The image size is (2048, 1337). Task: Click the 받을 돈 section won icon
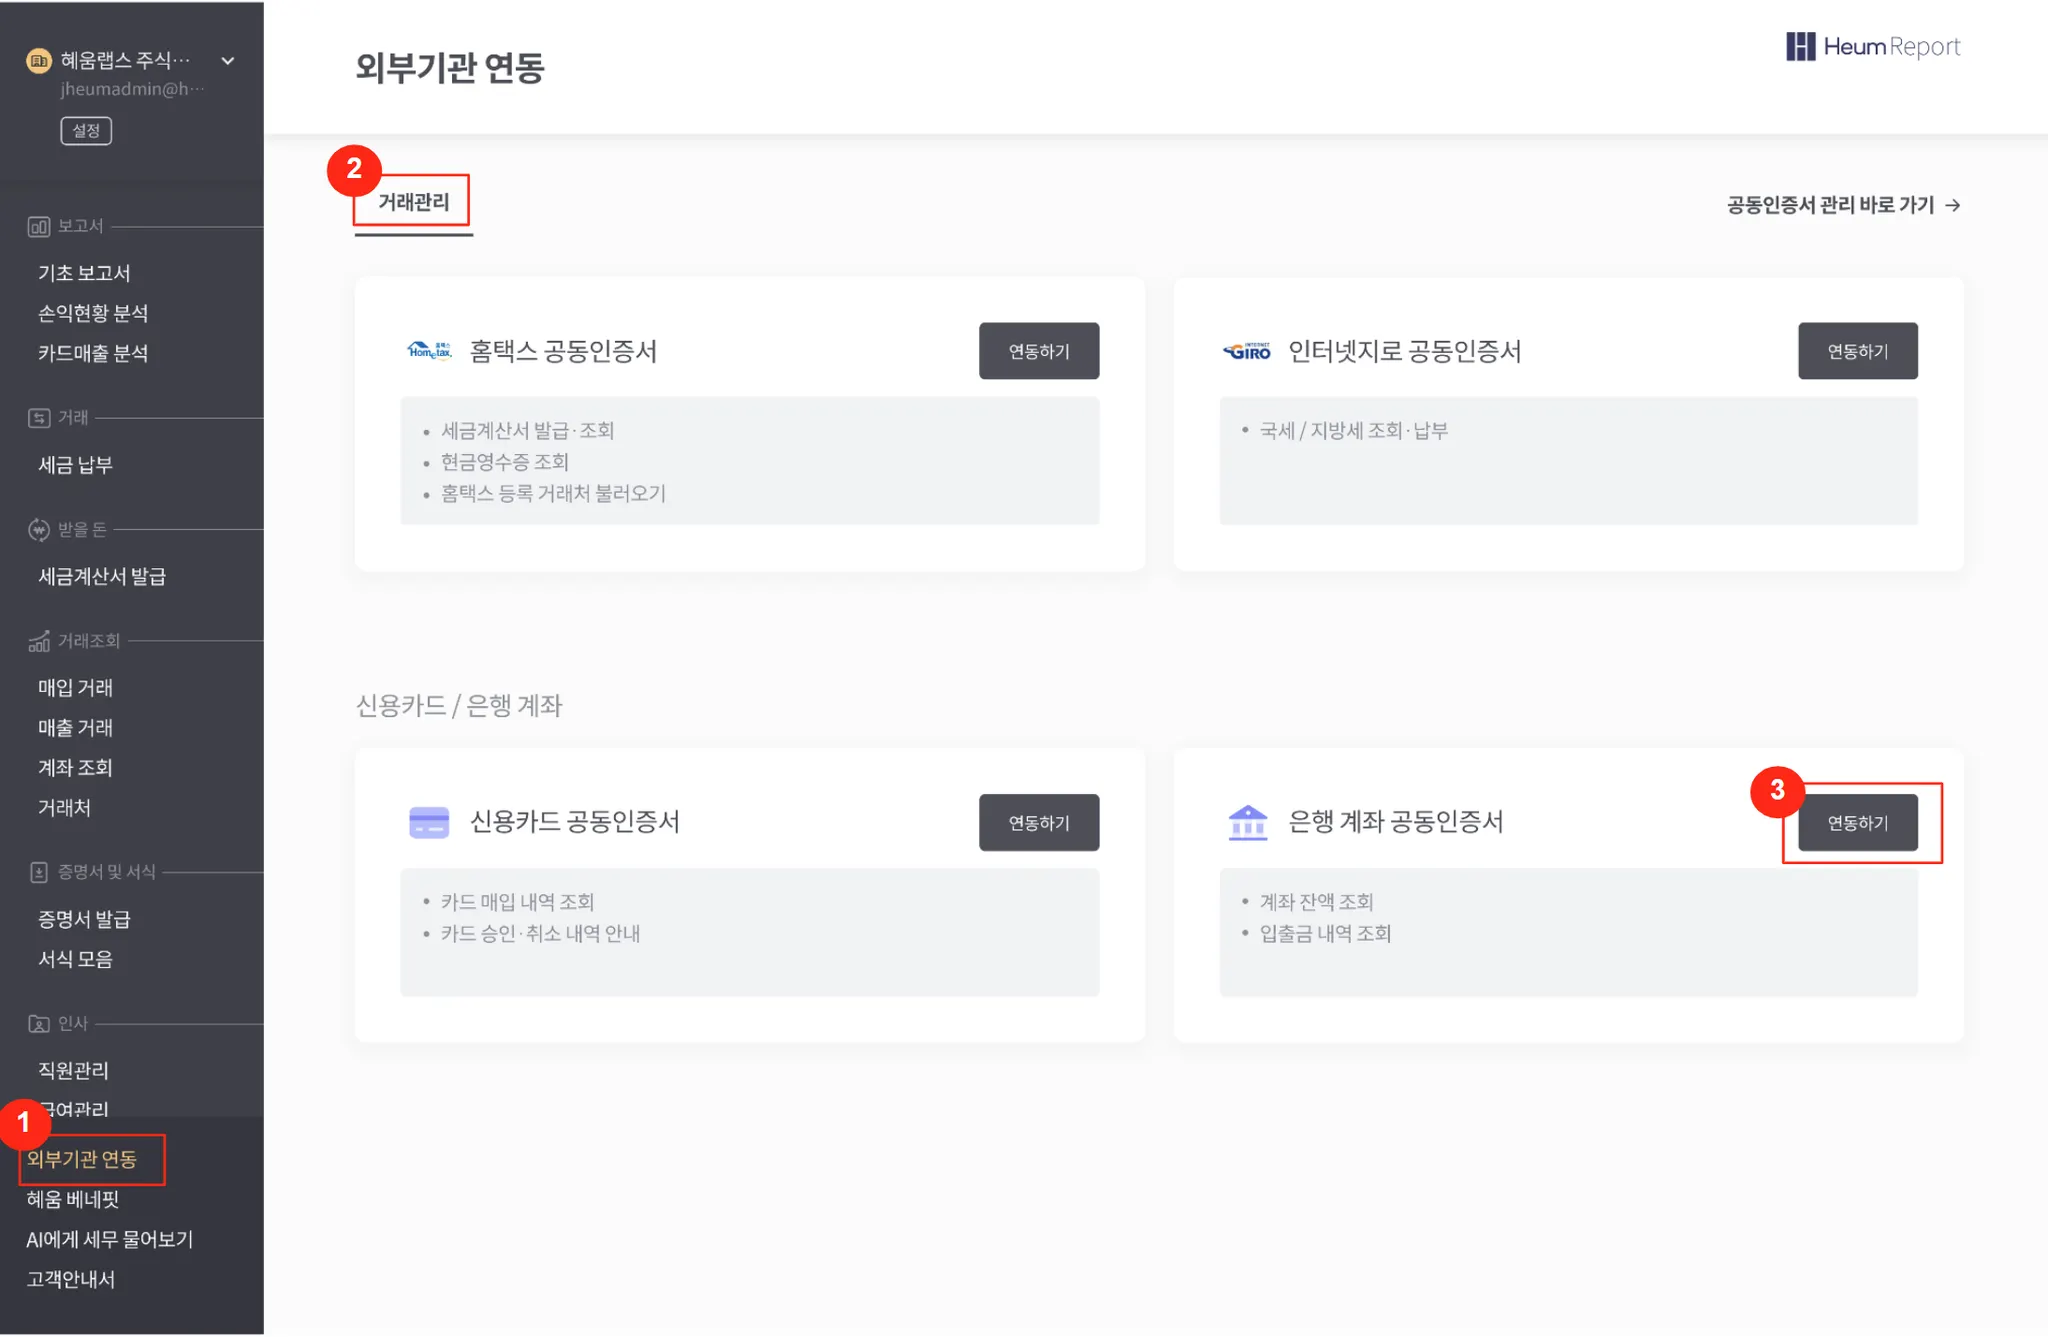coord(38,530)
